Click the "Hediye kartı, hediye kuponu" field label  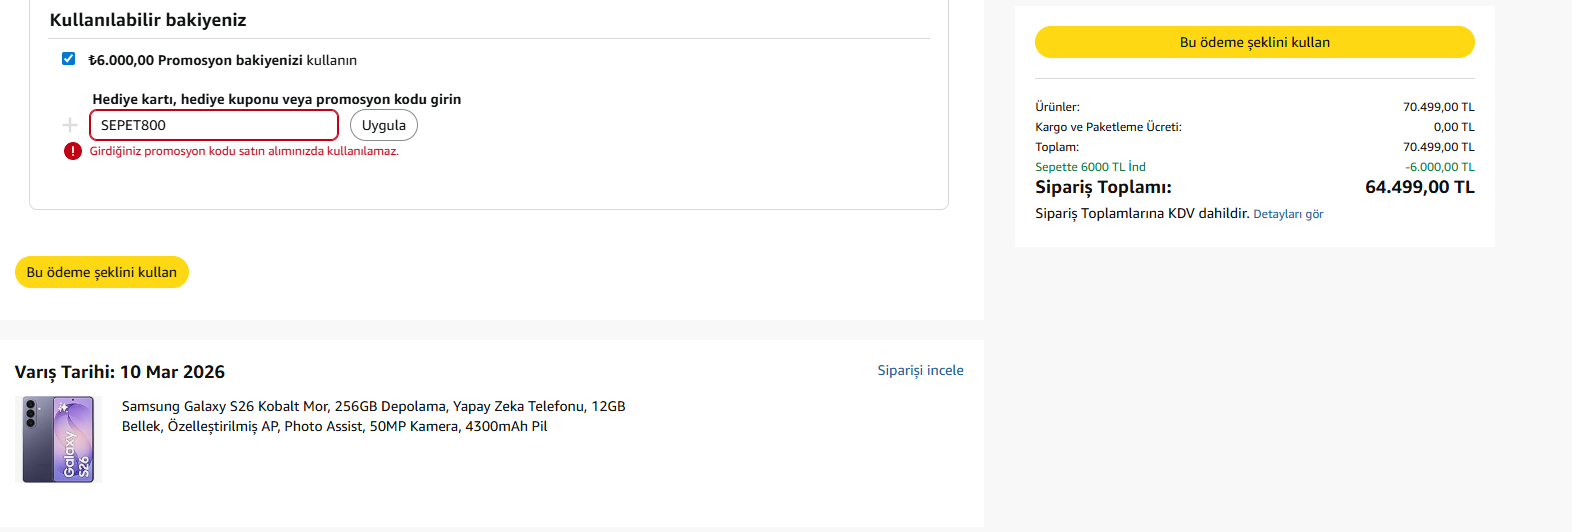click(277, 99)
